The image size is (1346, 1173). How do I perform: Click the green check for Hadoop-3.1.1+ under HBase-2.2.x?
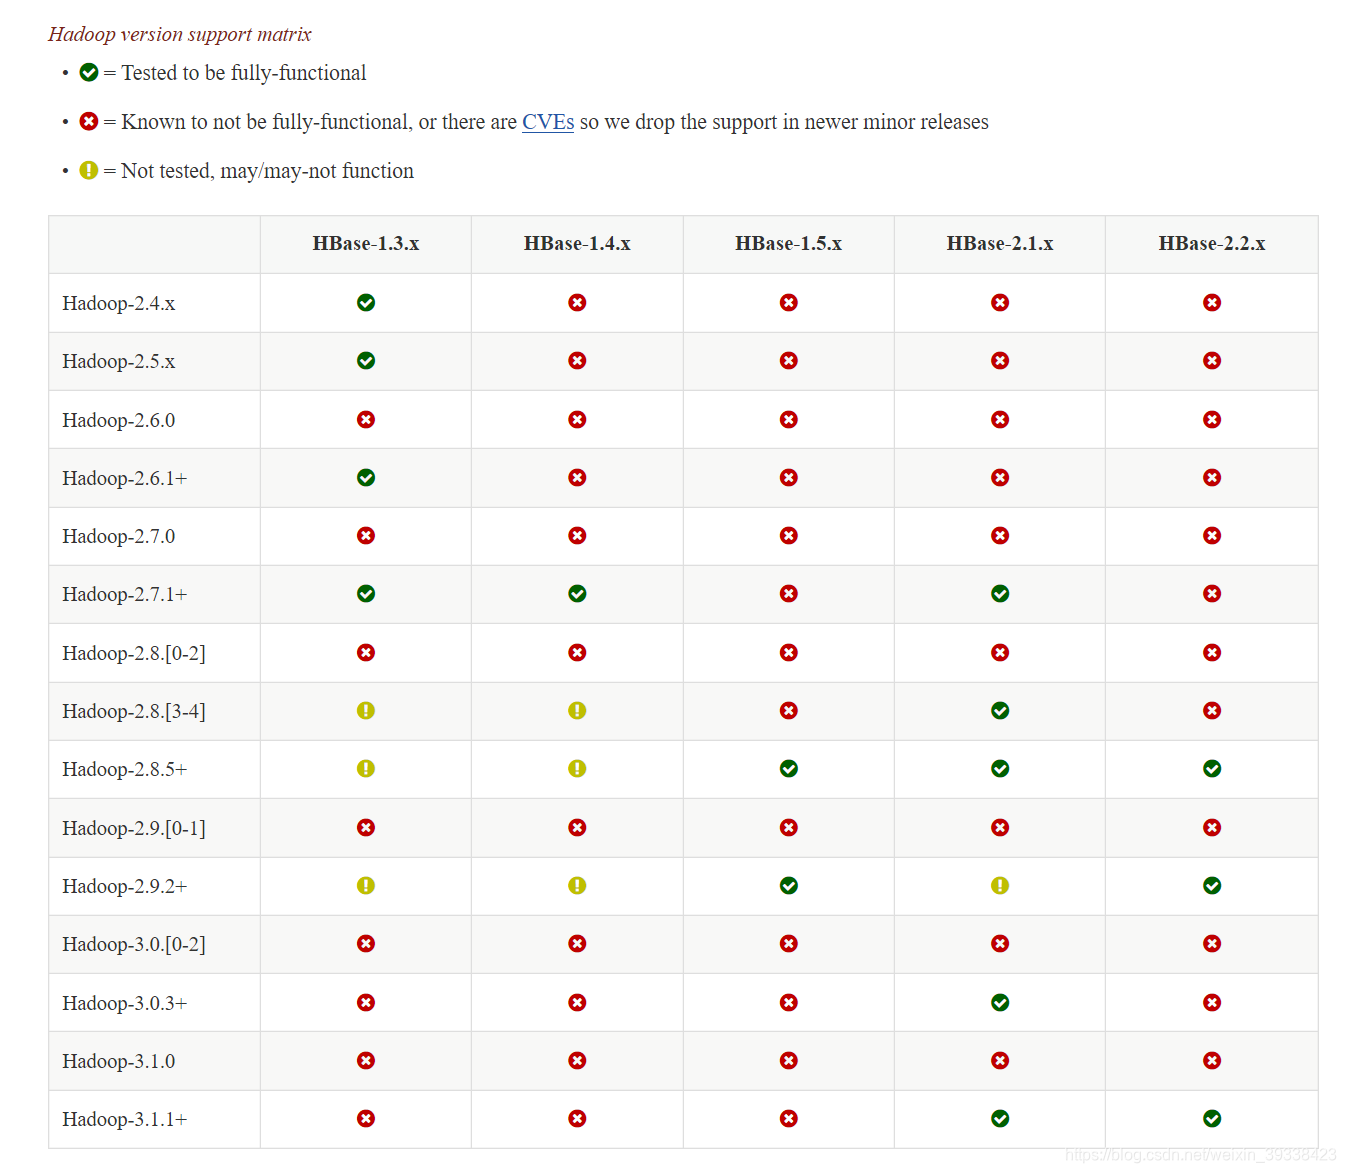[1212, 1118]
